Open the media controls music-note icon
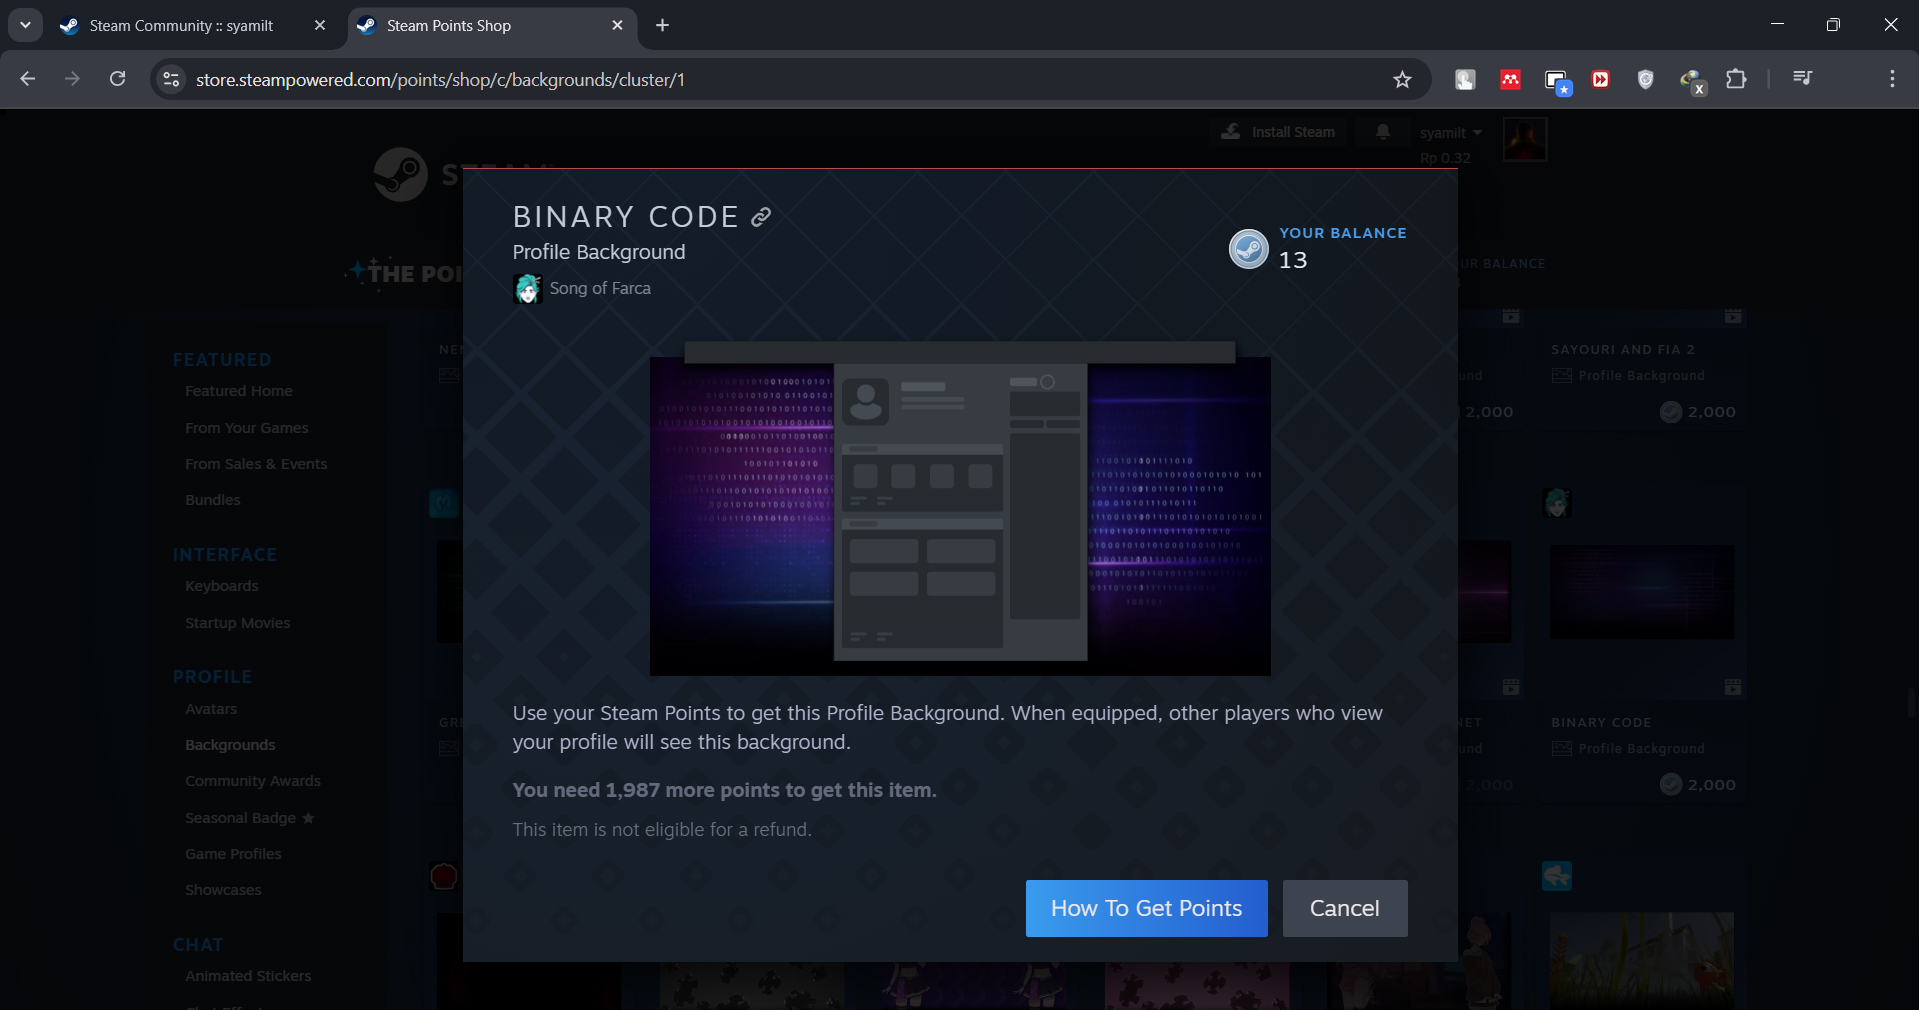Screen dimensions: 1919x1010 (x=1802, y=79)
